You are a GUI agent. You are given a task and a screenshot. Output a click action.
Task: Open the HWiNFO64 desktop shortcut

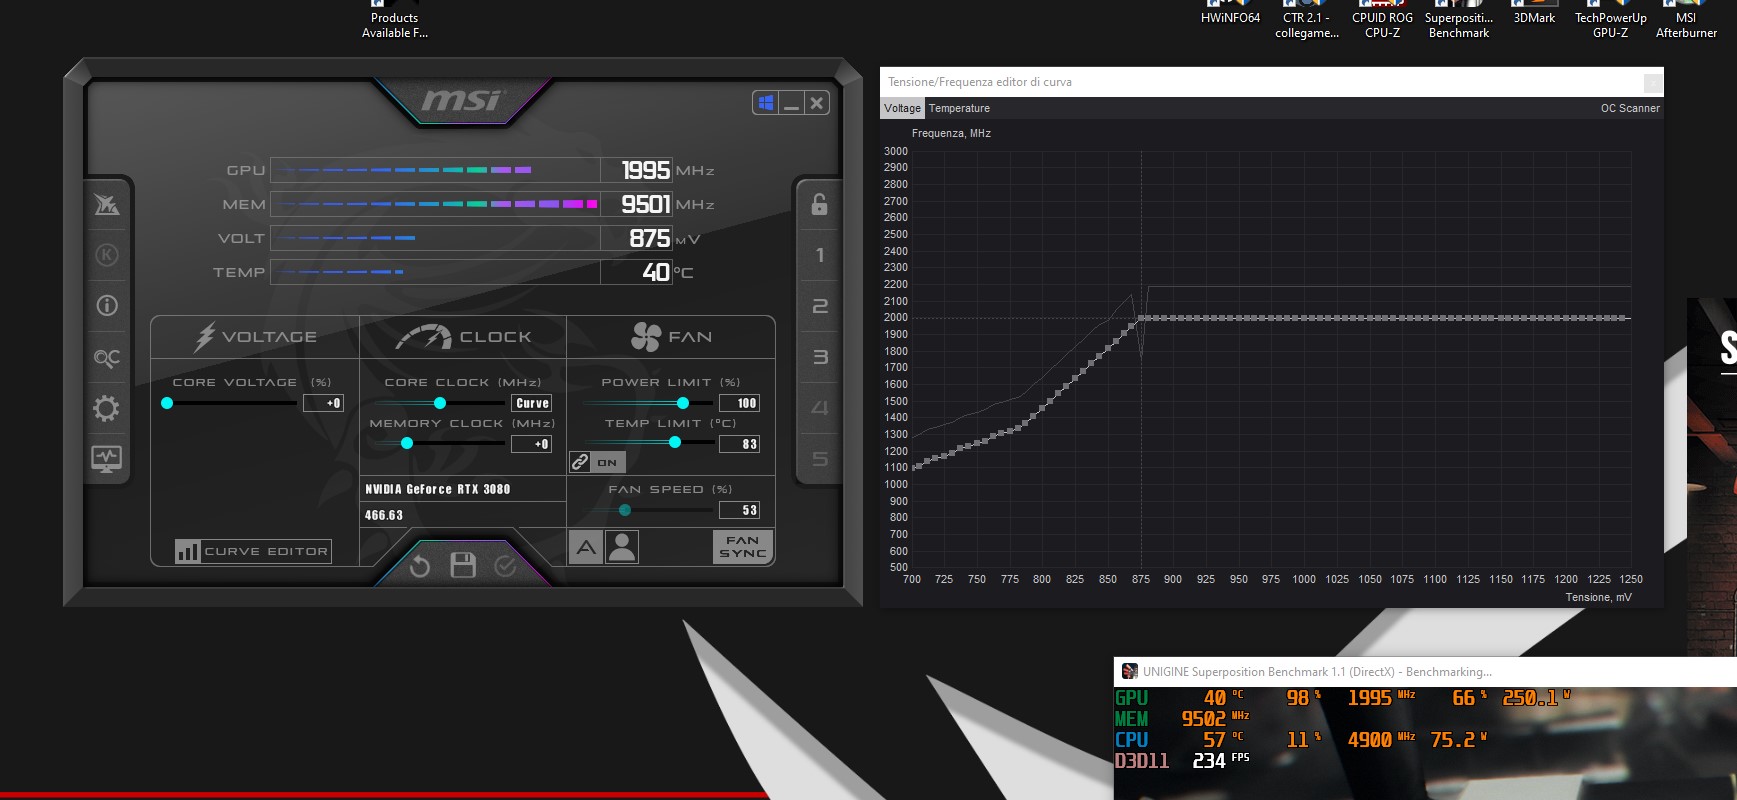(1230, 14)
